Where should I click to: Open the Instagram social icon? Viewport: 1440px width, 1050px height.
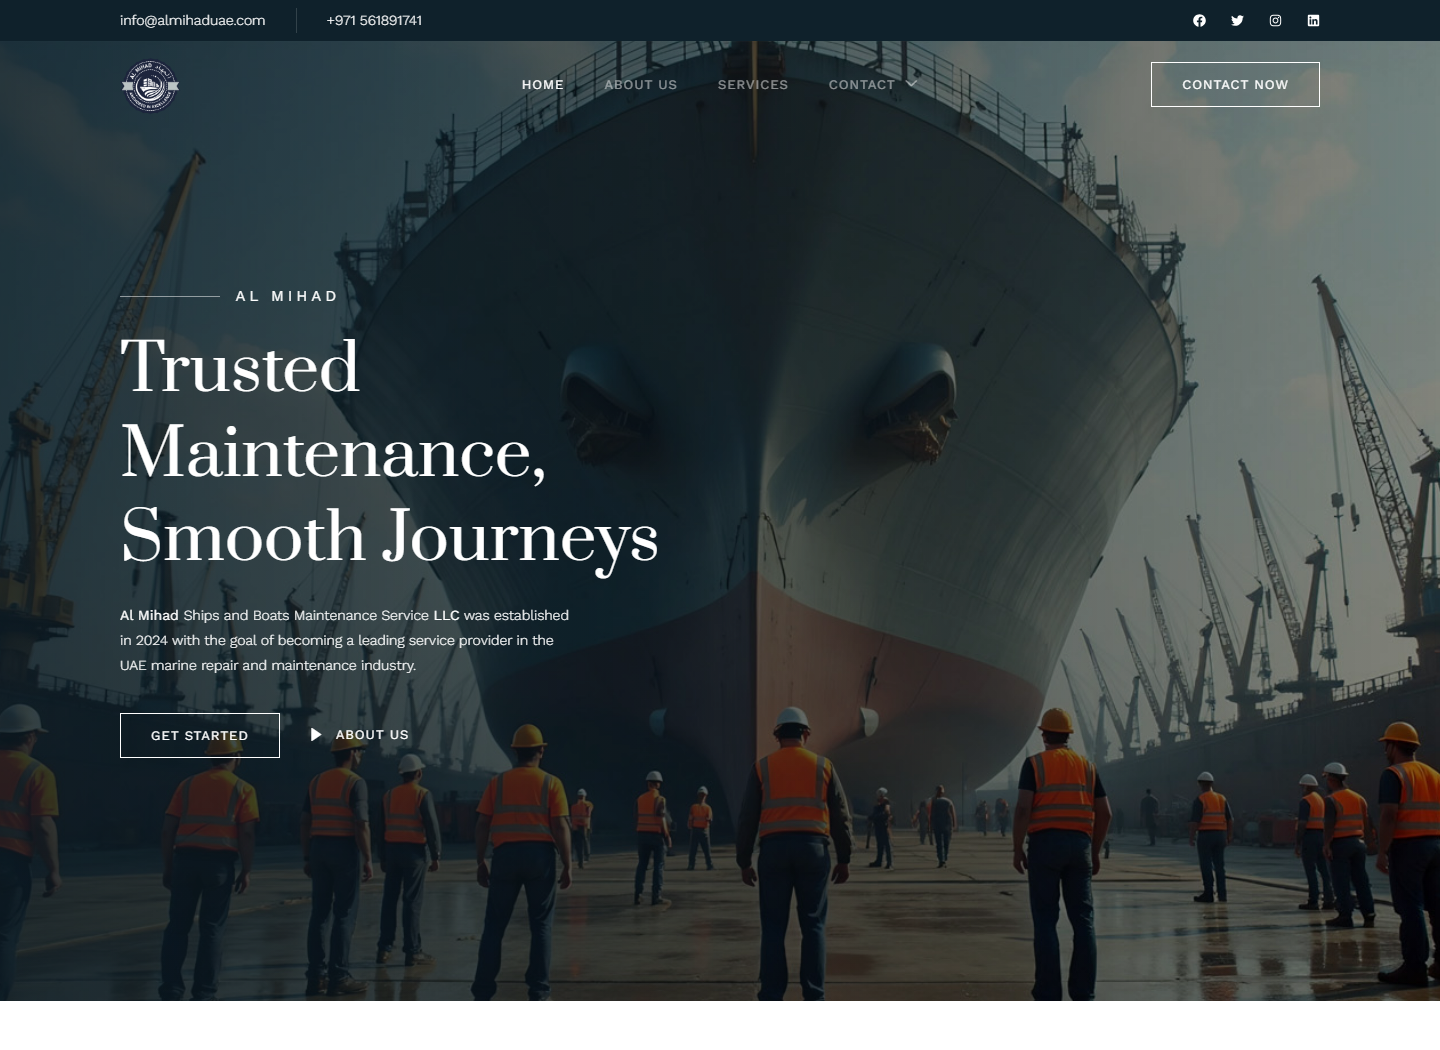(x=1275, y=20)
